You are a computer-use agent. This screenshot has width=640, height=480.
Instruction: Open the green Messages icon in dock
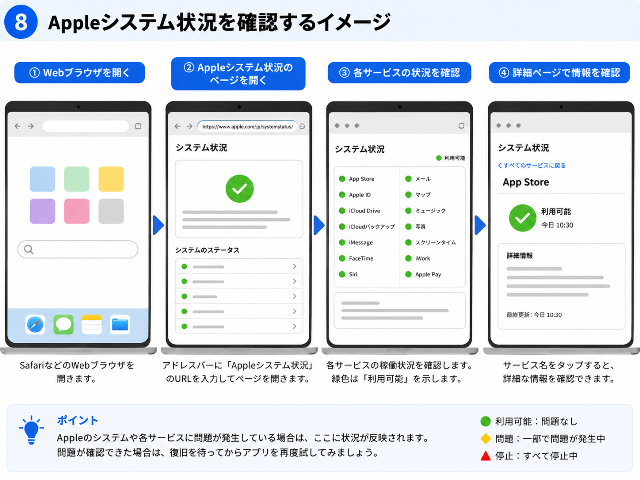(64, 324)
